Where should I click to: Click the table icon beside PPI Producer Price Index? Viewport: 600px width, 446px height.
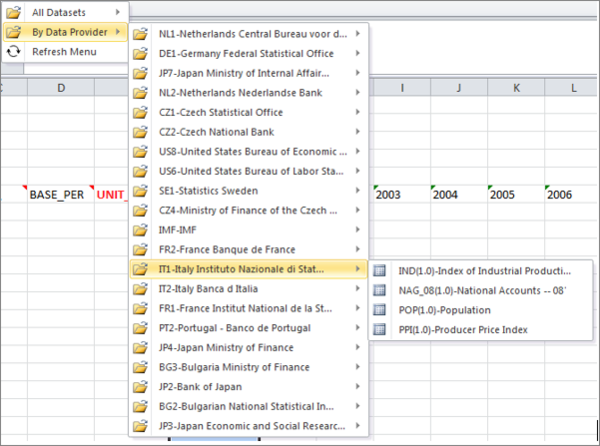(x=380, y=329)
